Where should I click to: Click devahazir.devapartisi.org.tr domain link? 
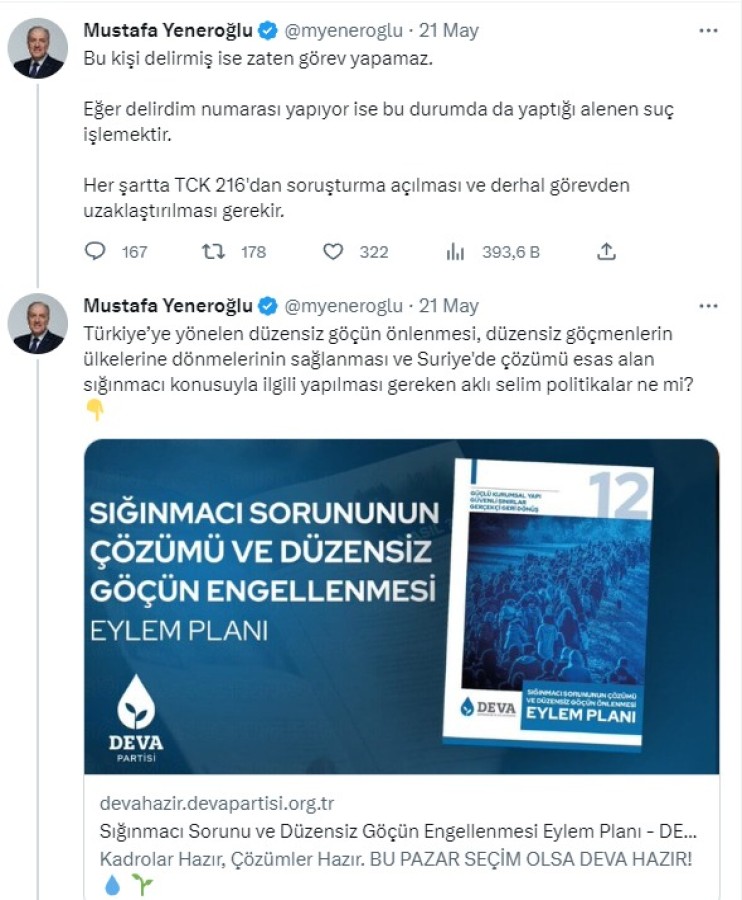pyautogui.click(x=217, y=803)
